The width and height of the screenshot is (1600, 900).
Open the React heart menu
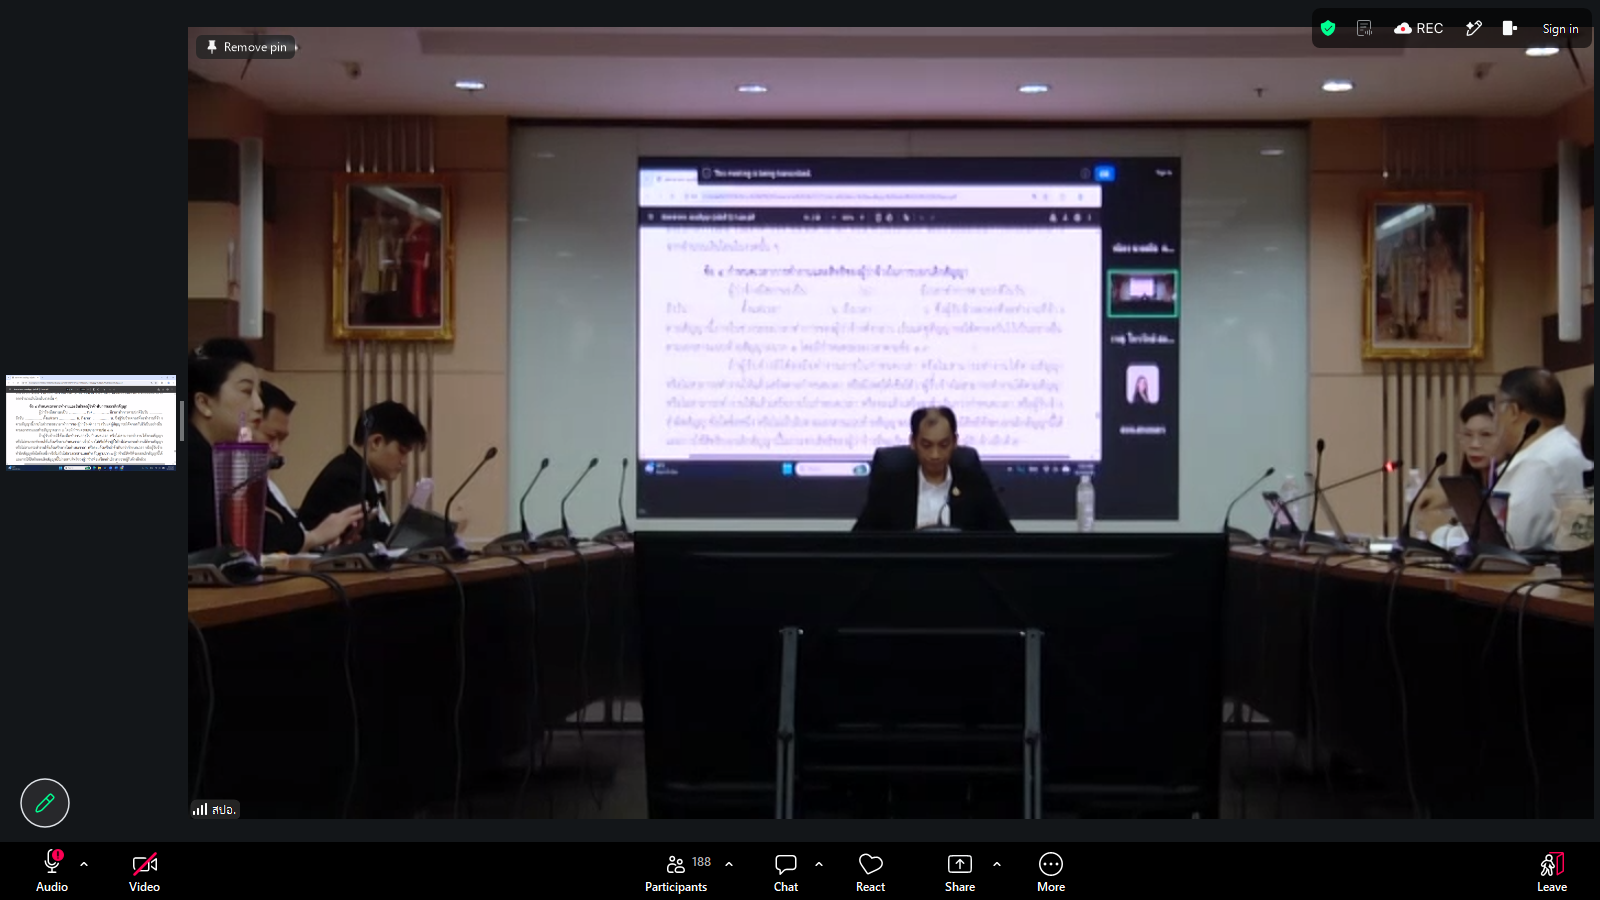tap(871, 872)
